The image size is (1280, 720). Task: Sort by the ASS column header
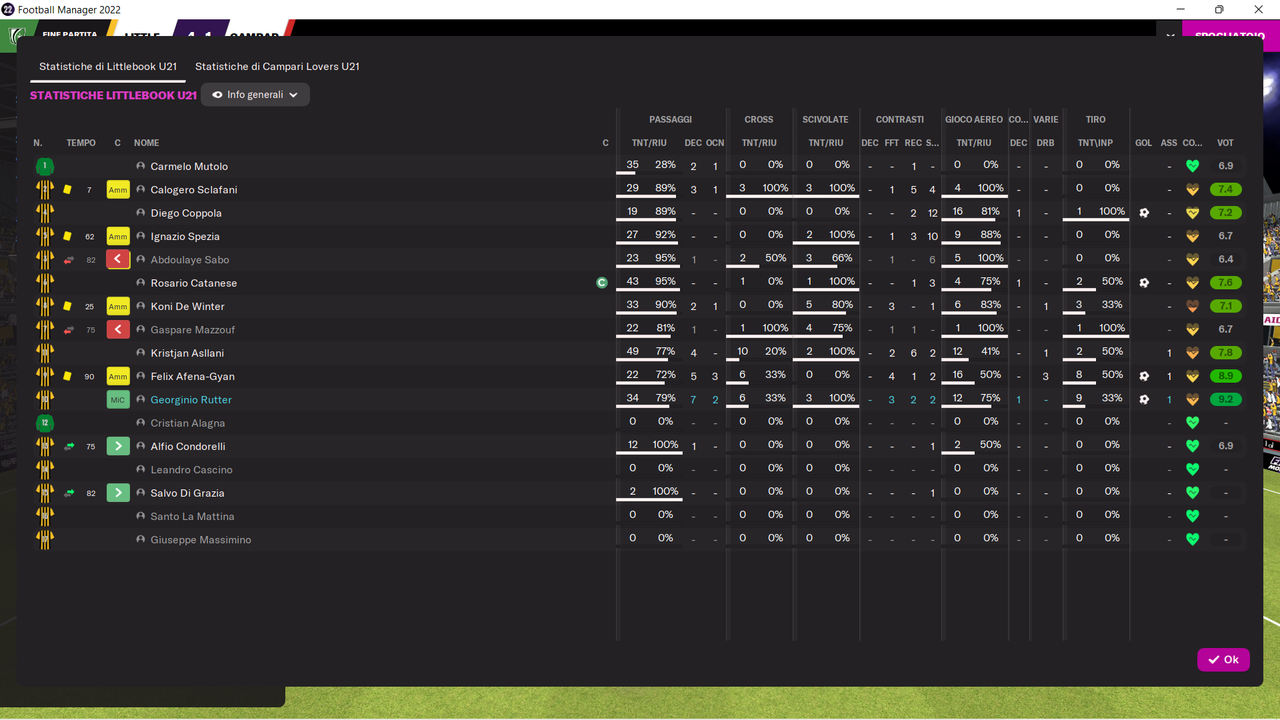point(1169,143)
